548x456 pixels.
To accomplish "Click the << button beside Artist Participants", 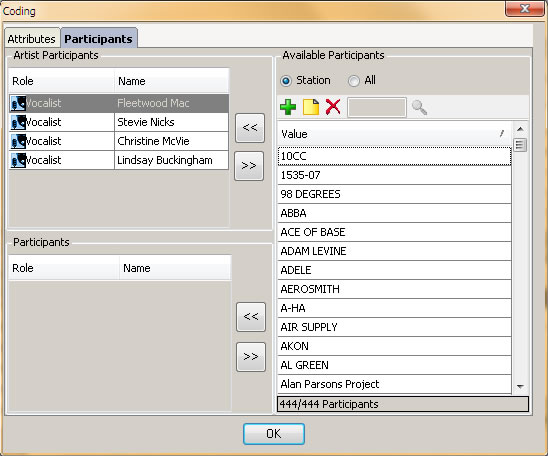I will (250, 128).
